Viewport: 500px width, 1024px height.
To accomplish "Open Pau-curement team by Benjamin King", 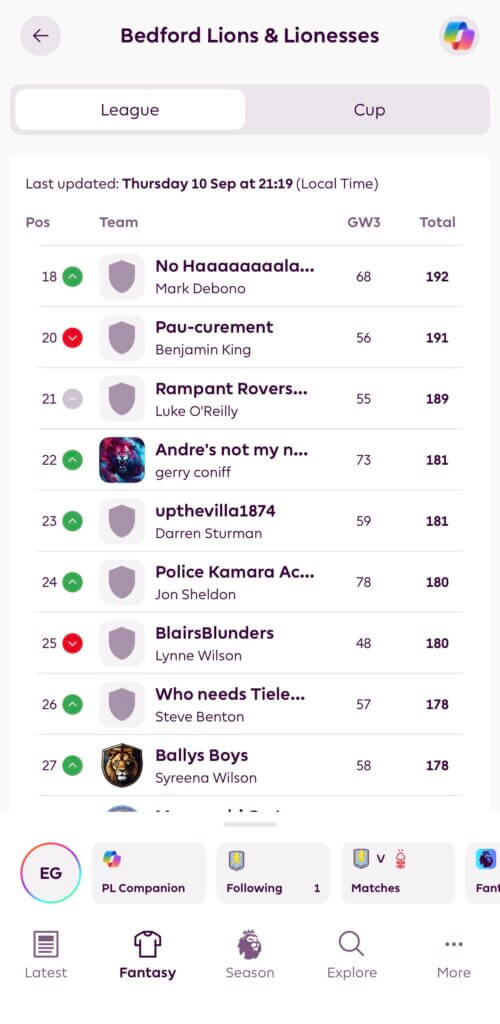I will point(250,337).
